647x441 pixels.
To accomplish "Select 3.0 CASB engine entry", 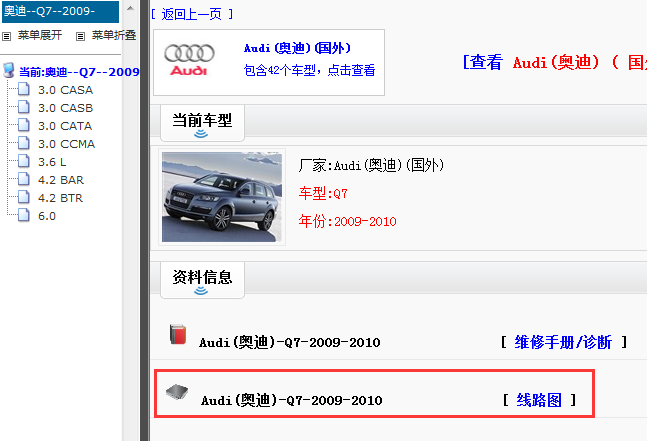I will (65, 108).
